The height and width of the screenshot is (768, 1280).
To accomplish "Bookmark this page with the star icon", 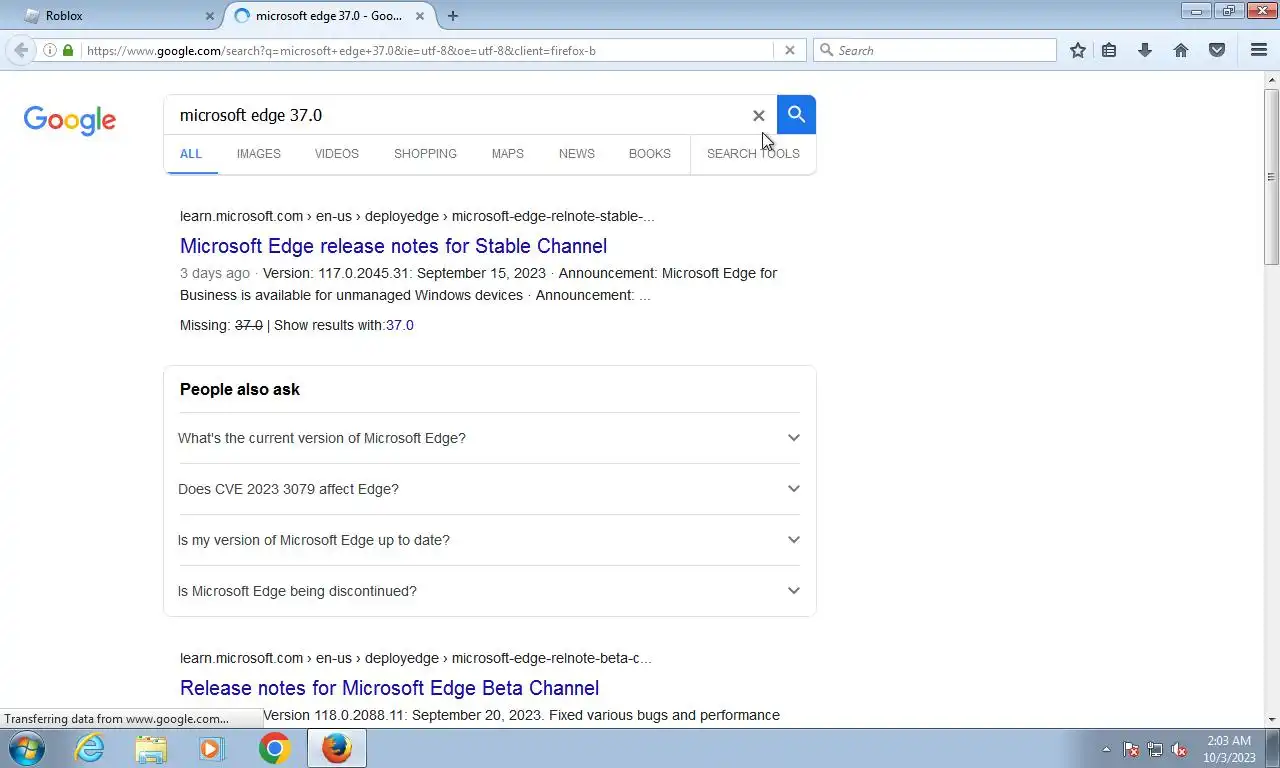I will point(1078,50).
